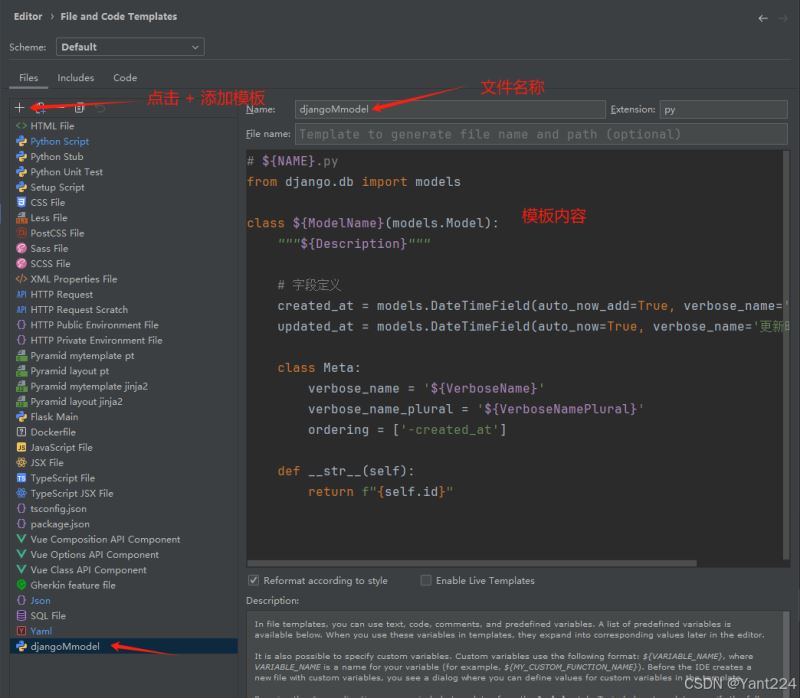Click the 'ordering = ['-created_at']' line
This screenshot has width=800, height=698.
(407, 430)
